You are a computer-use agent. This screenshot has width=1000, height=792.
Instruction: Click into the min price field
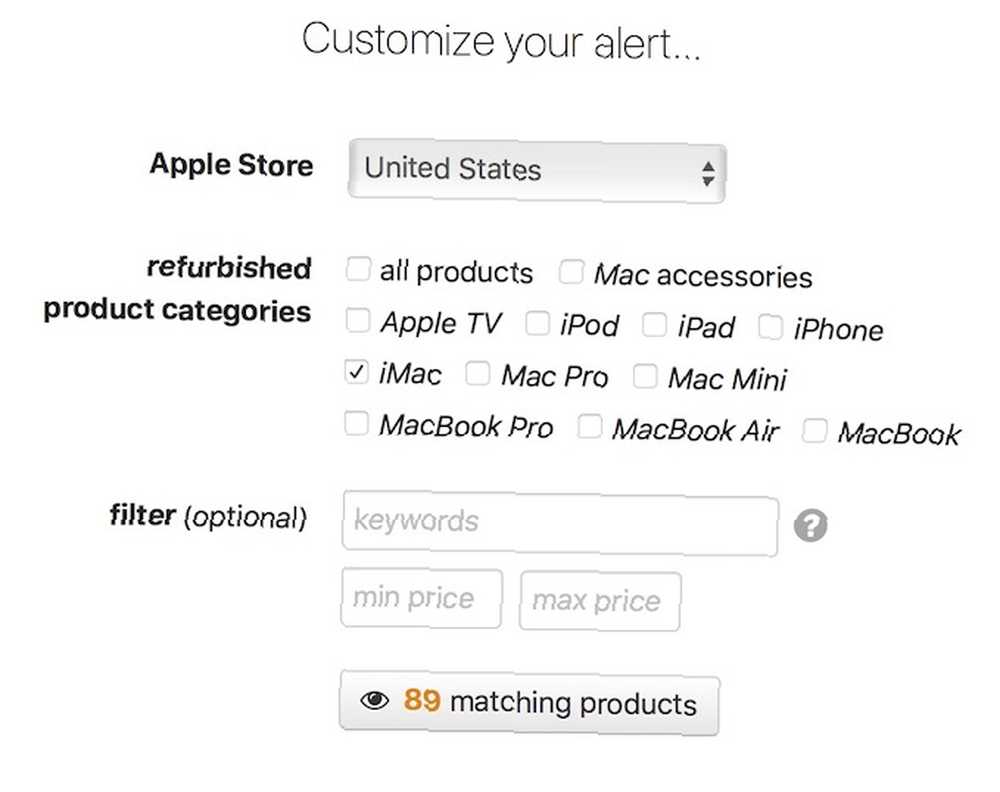pyautogui.click(x=422, y=598)
